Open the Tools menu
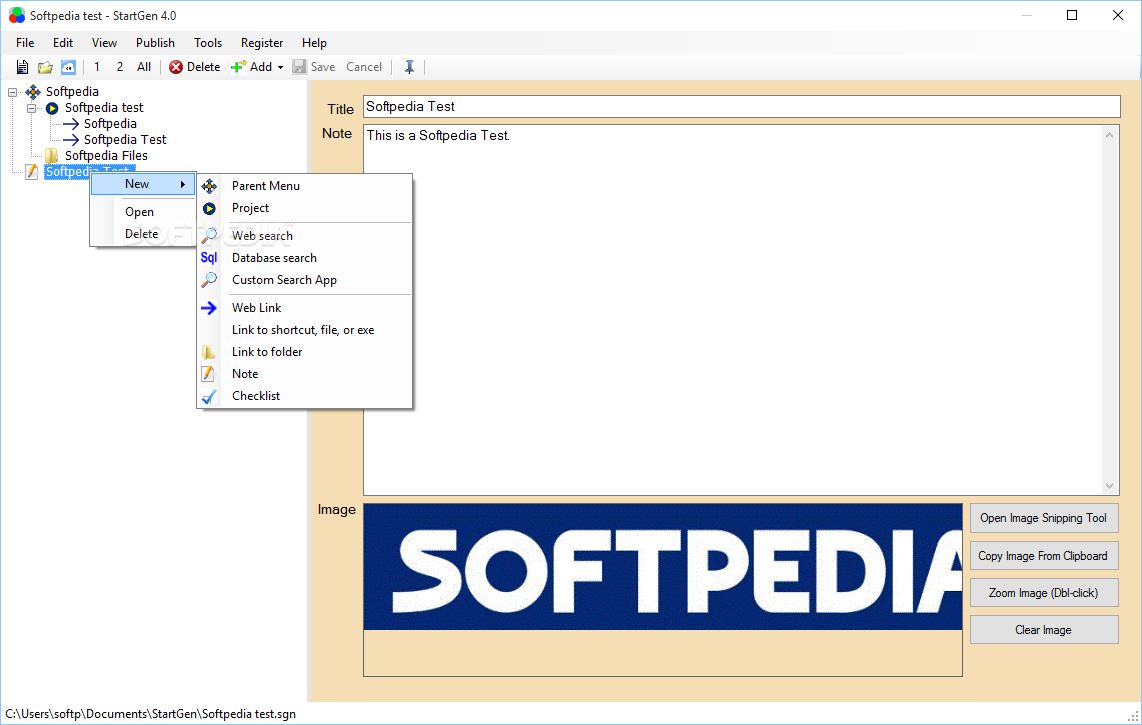 pyautogui.click(x=208, y=43)
